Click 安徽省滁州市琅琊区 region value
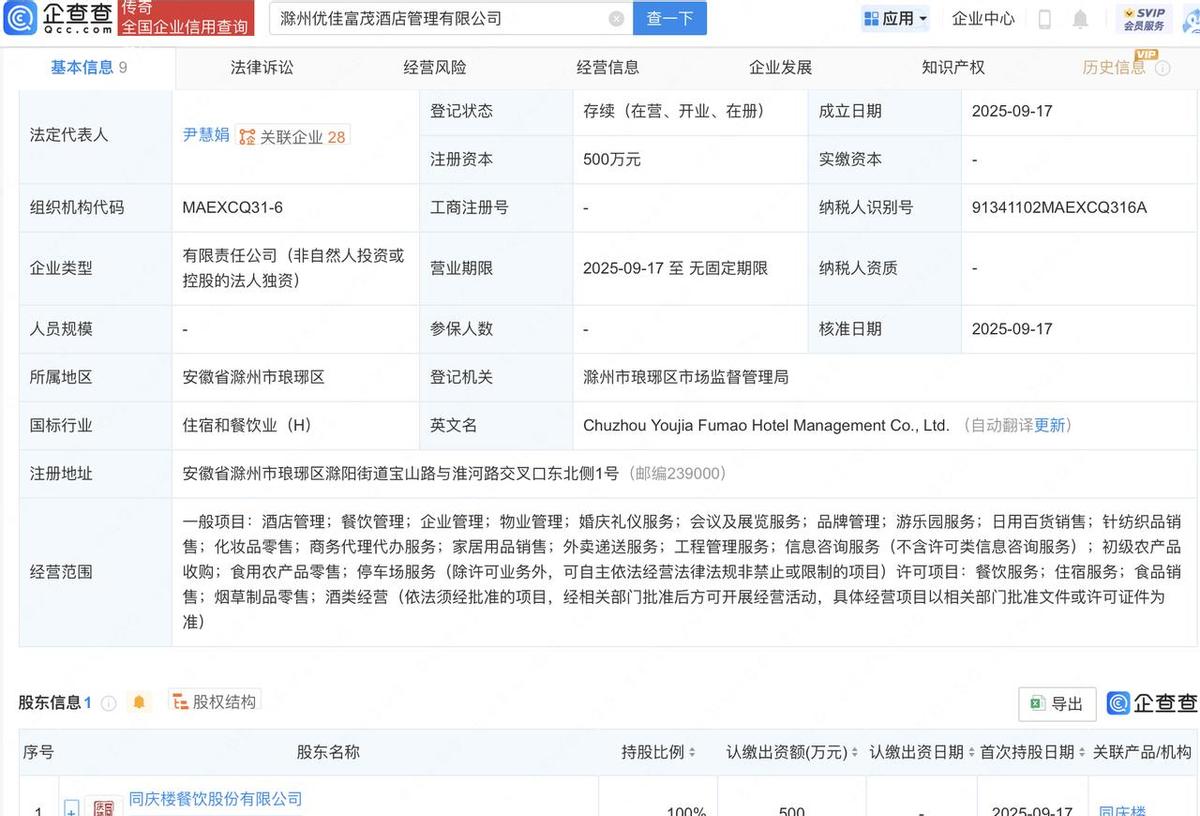This screenshot has height=816, width=1200. pyautogui.click(x=253, y=377)
